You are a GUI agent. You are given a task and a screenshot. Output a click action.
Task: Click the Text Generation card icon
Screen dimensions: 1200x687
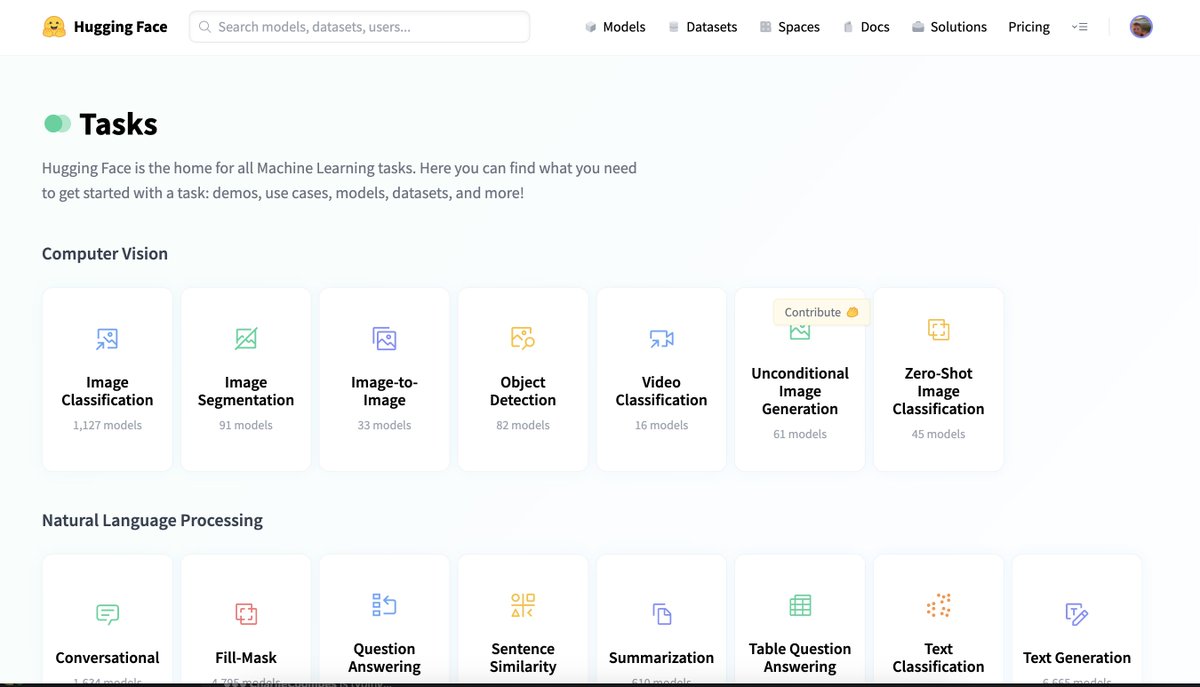(1077, 614)
